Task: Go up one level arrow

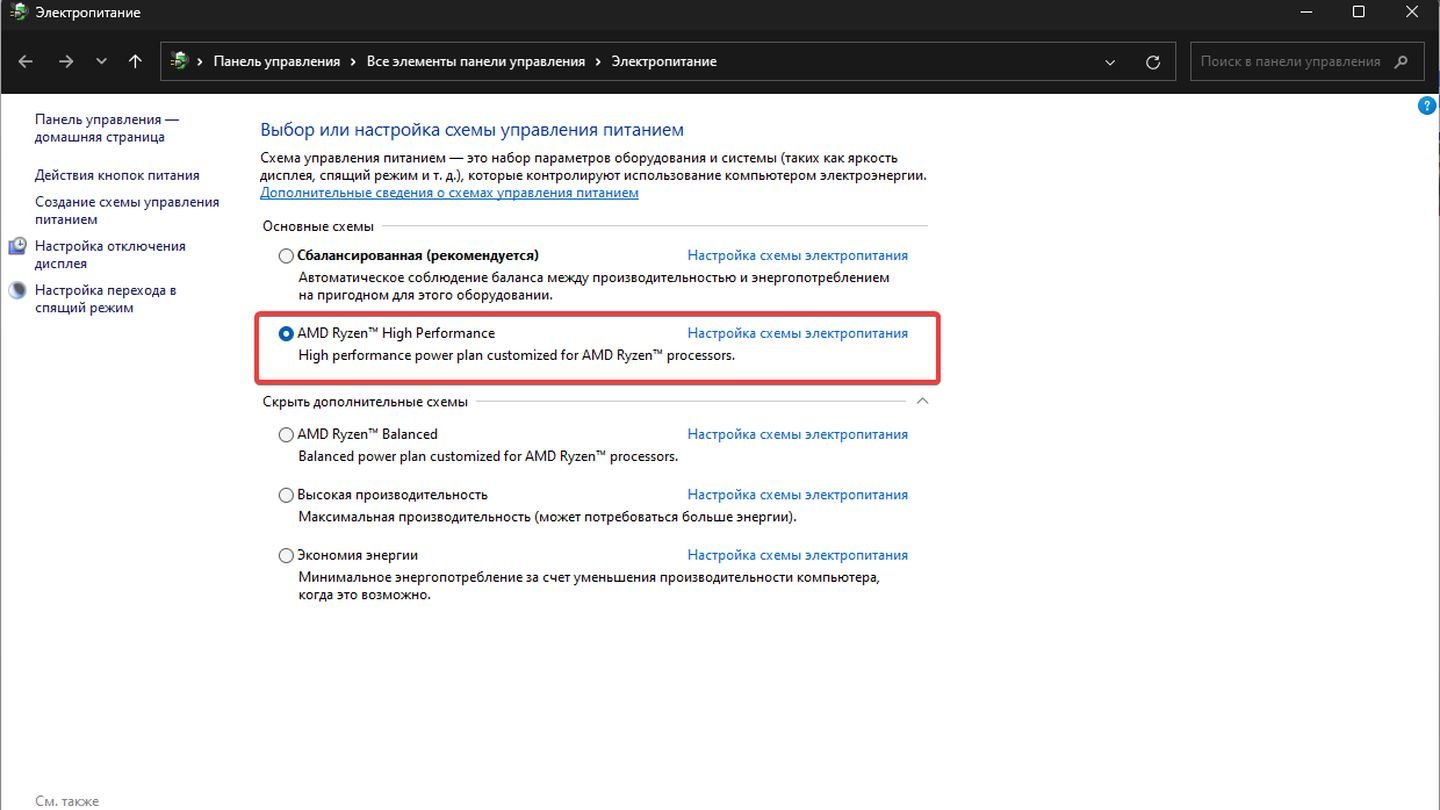Action: click(135, 61)
